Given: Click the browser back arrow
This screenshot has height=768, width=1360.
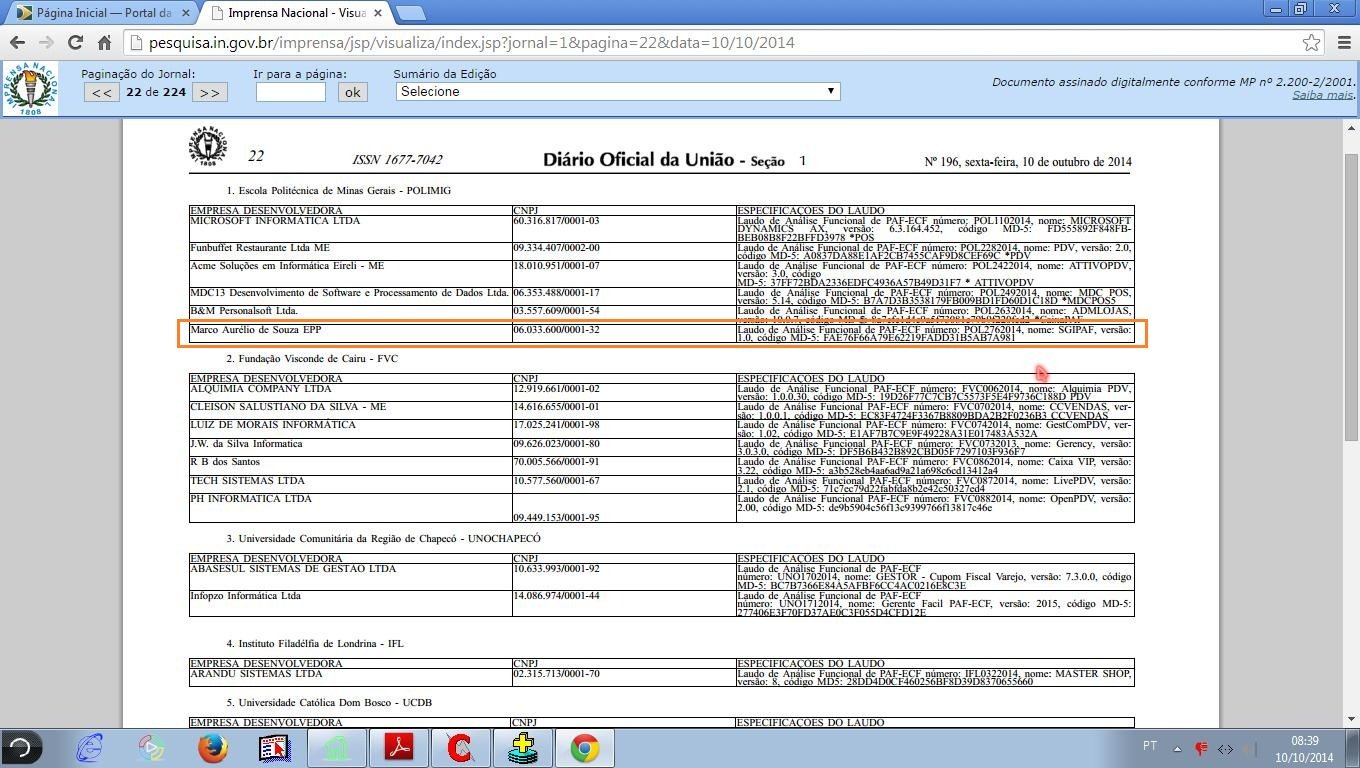Looking at the screenshot, I should point(17,42).
